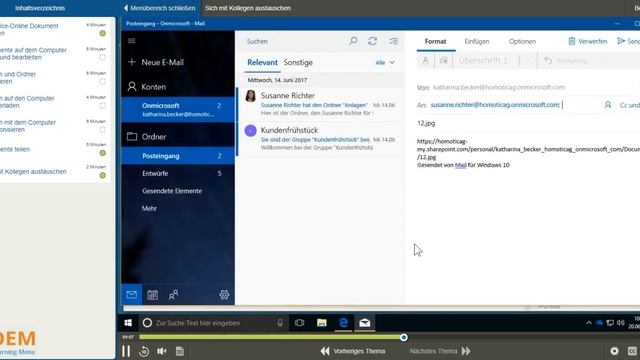Open the People contacts icon
This screenshot has height=360, width=640.
coord(173,295)
